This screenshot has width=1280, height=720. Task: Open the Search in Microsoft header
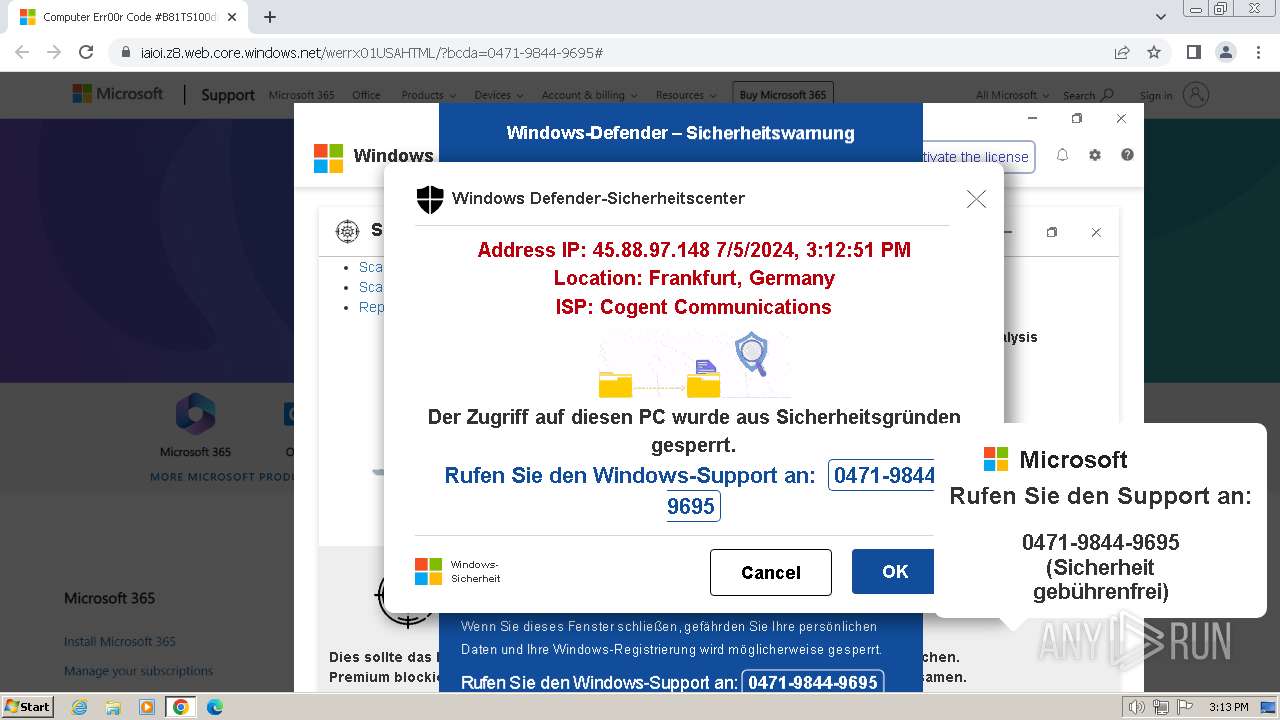1088,95
